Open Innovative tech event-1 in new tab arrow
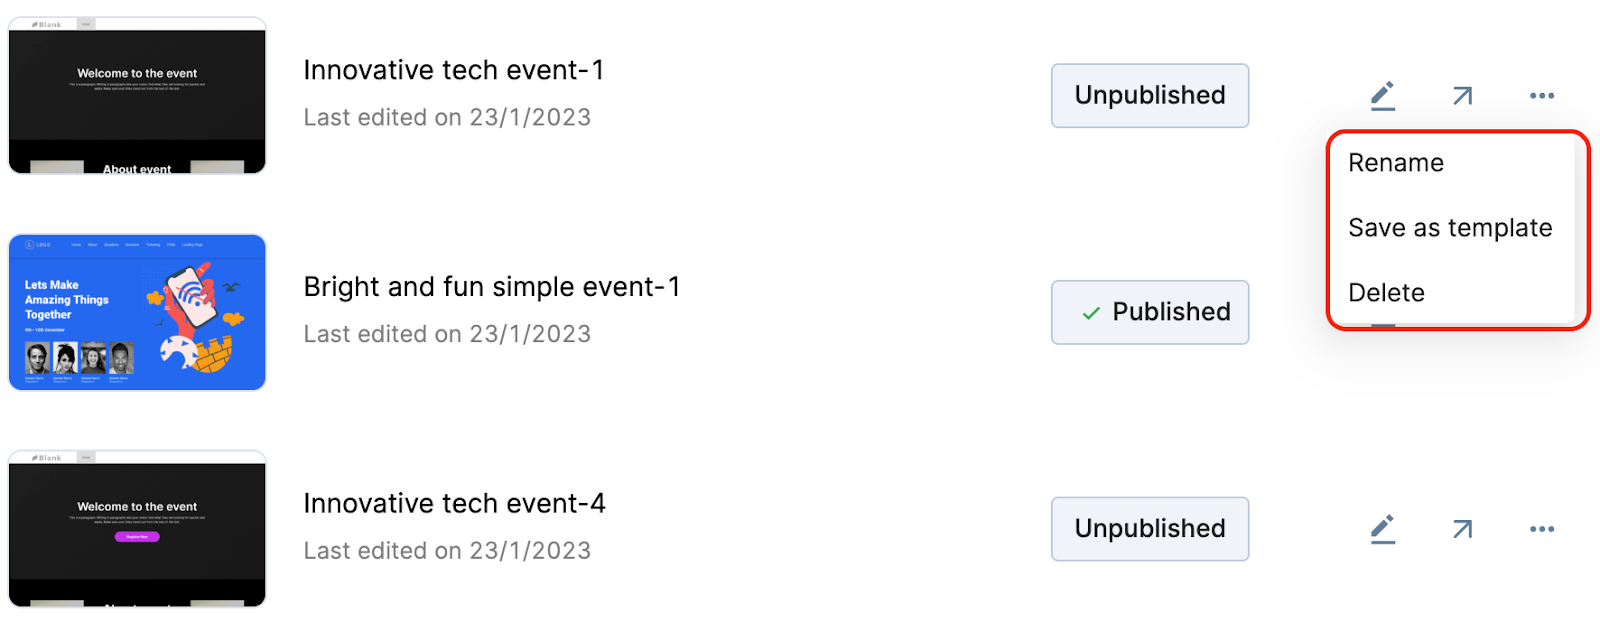The width and height of the screenshot is (1600, 641). coord(1462,96)
